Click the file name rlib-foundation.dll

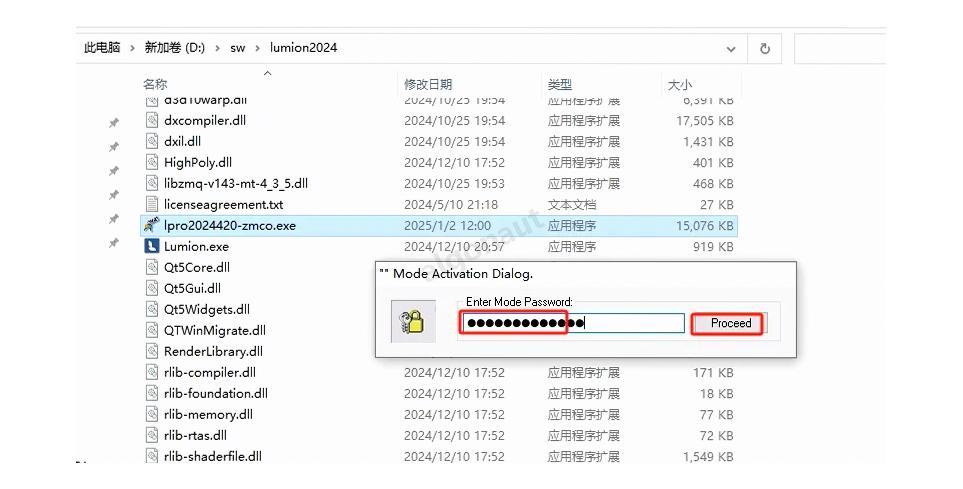216,393
